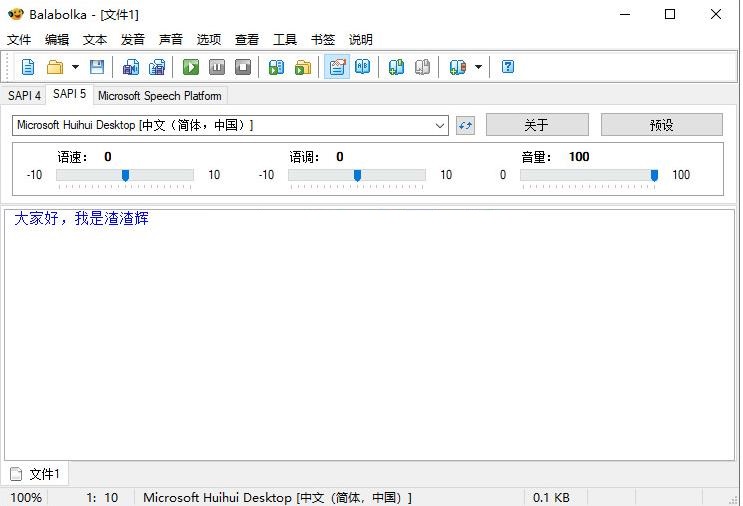
Task: Click the Save Audio File icon
Action: (x=131, y=67)
